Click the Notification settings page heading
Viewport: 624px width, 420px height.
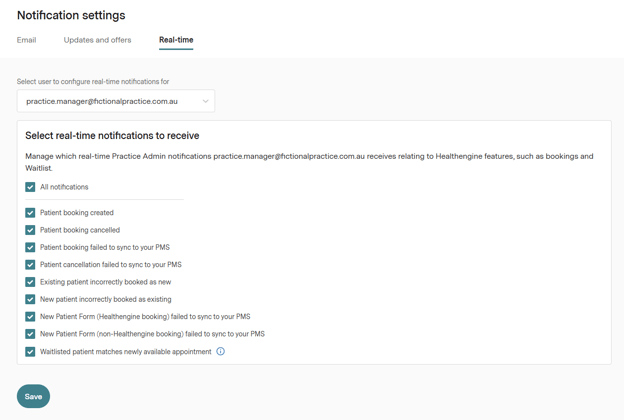tap(71, 16)
